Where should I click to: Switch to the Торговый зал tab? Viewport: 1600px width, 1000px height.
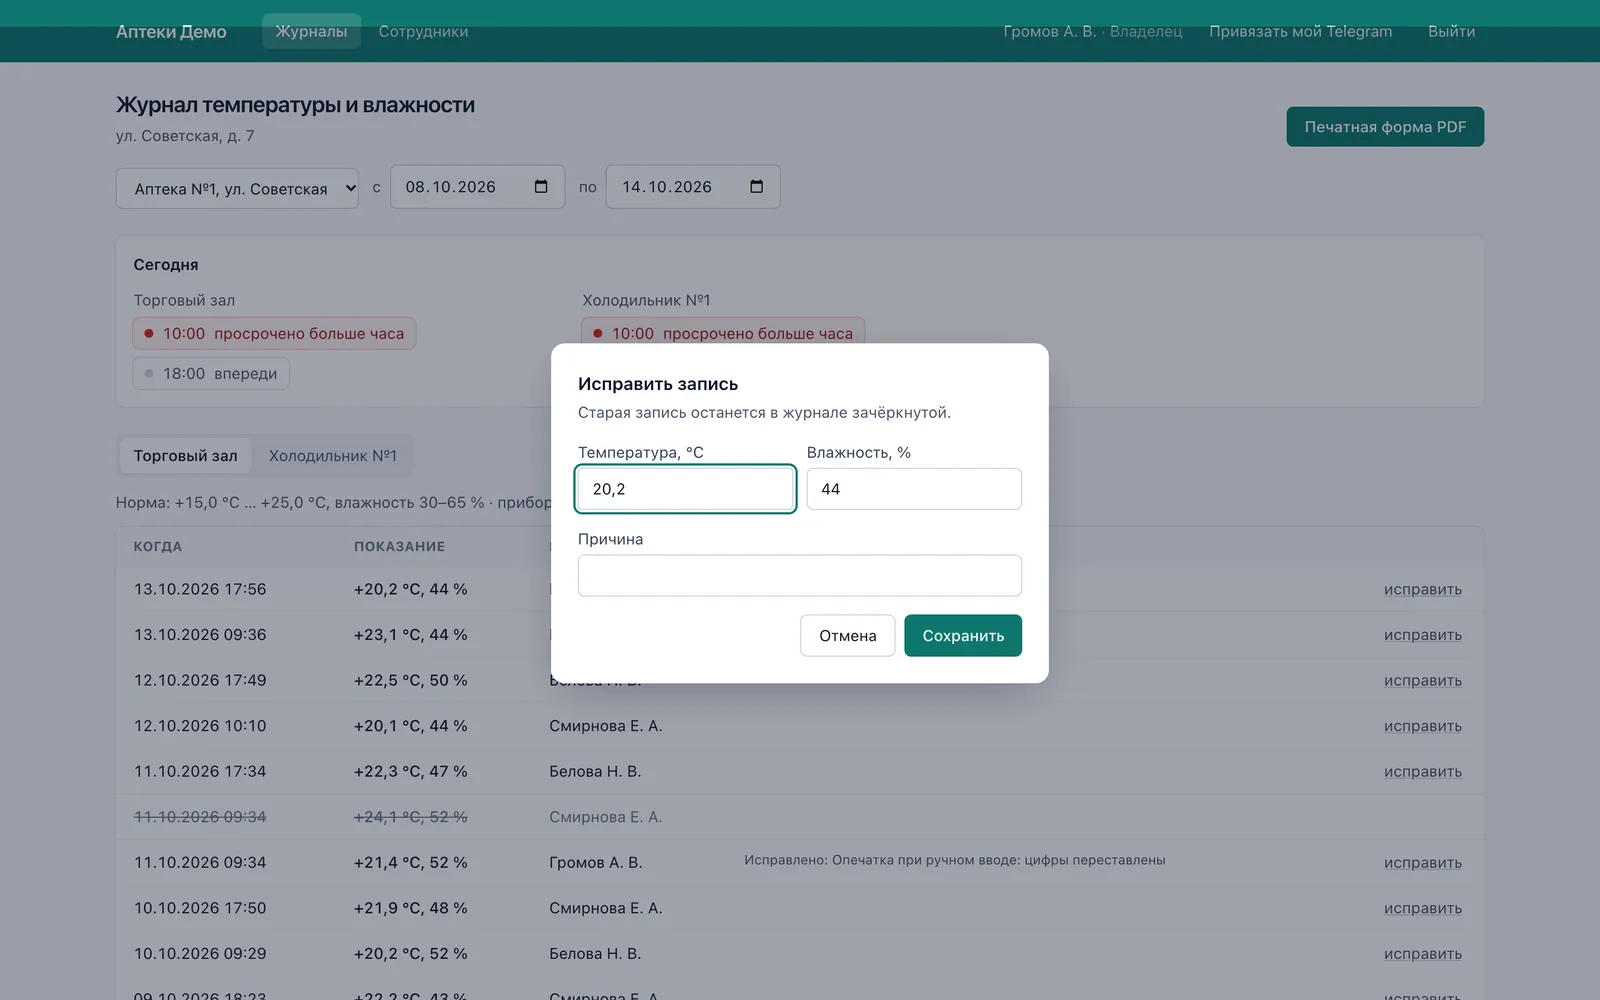point(186,456)
